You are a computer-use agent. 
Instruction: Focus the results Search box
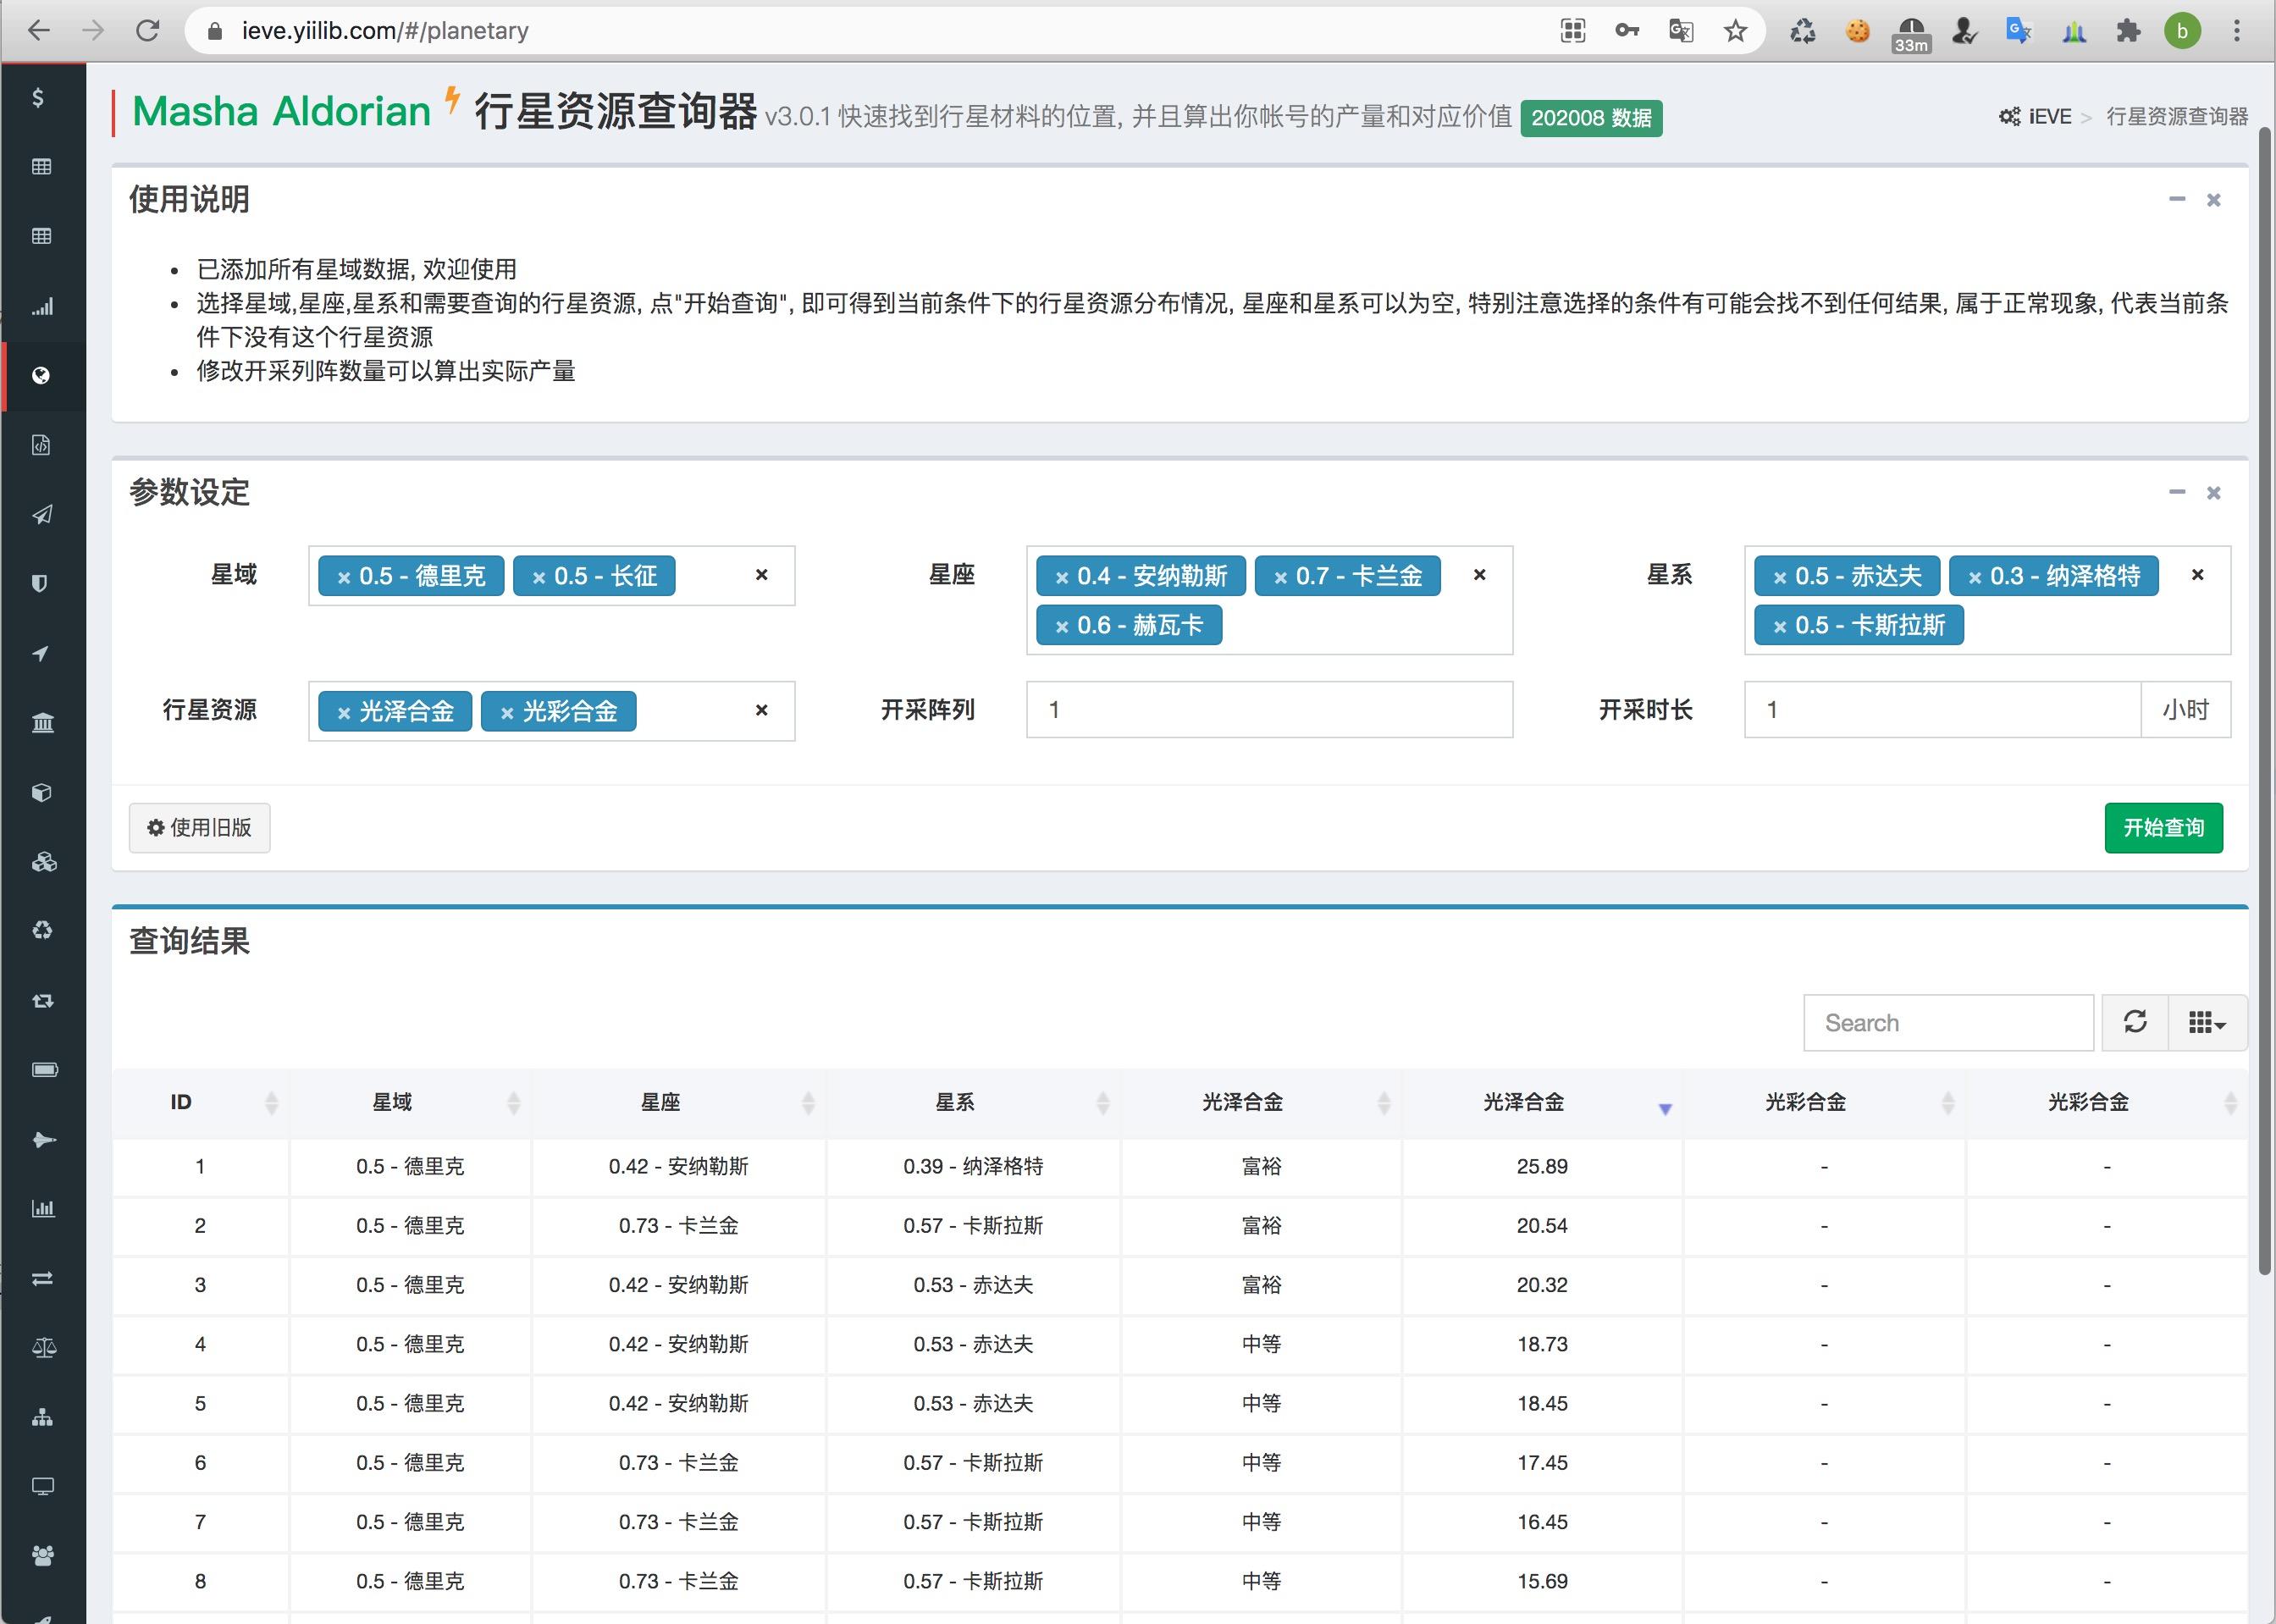pyautogui.click(x=1948, y=1022)
